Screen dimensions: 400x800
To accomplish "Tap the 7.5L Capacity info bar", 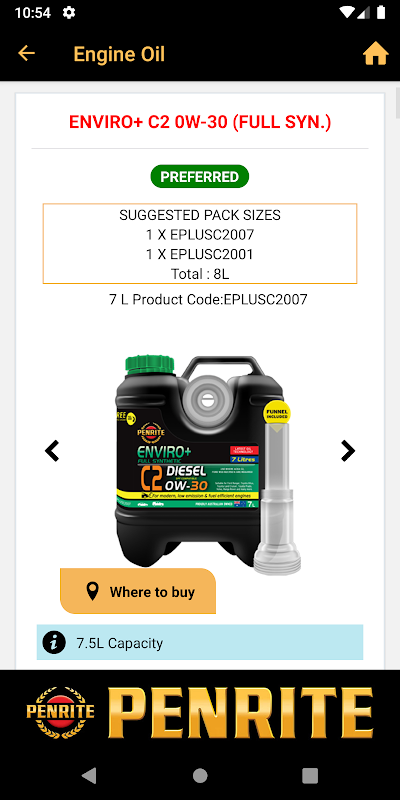I will coord(199,642).
